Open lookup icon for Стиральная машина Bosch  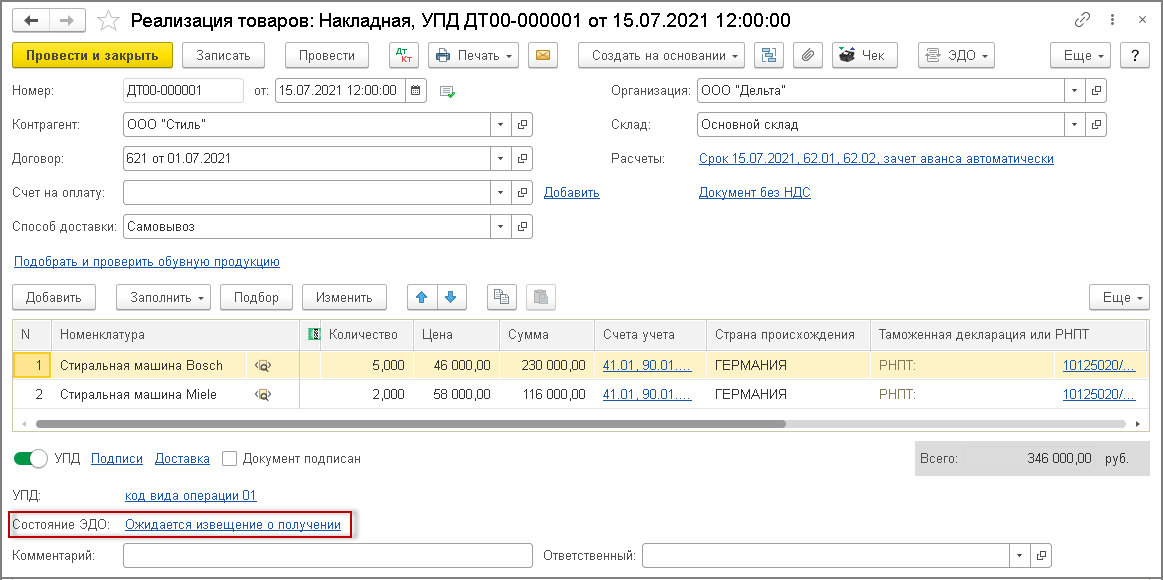pos(263,365)
